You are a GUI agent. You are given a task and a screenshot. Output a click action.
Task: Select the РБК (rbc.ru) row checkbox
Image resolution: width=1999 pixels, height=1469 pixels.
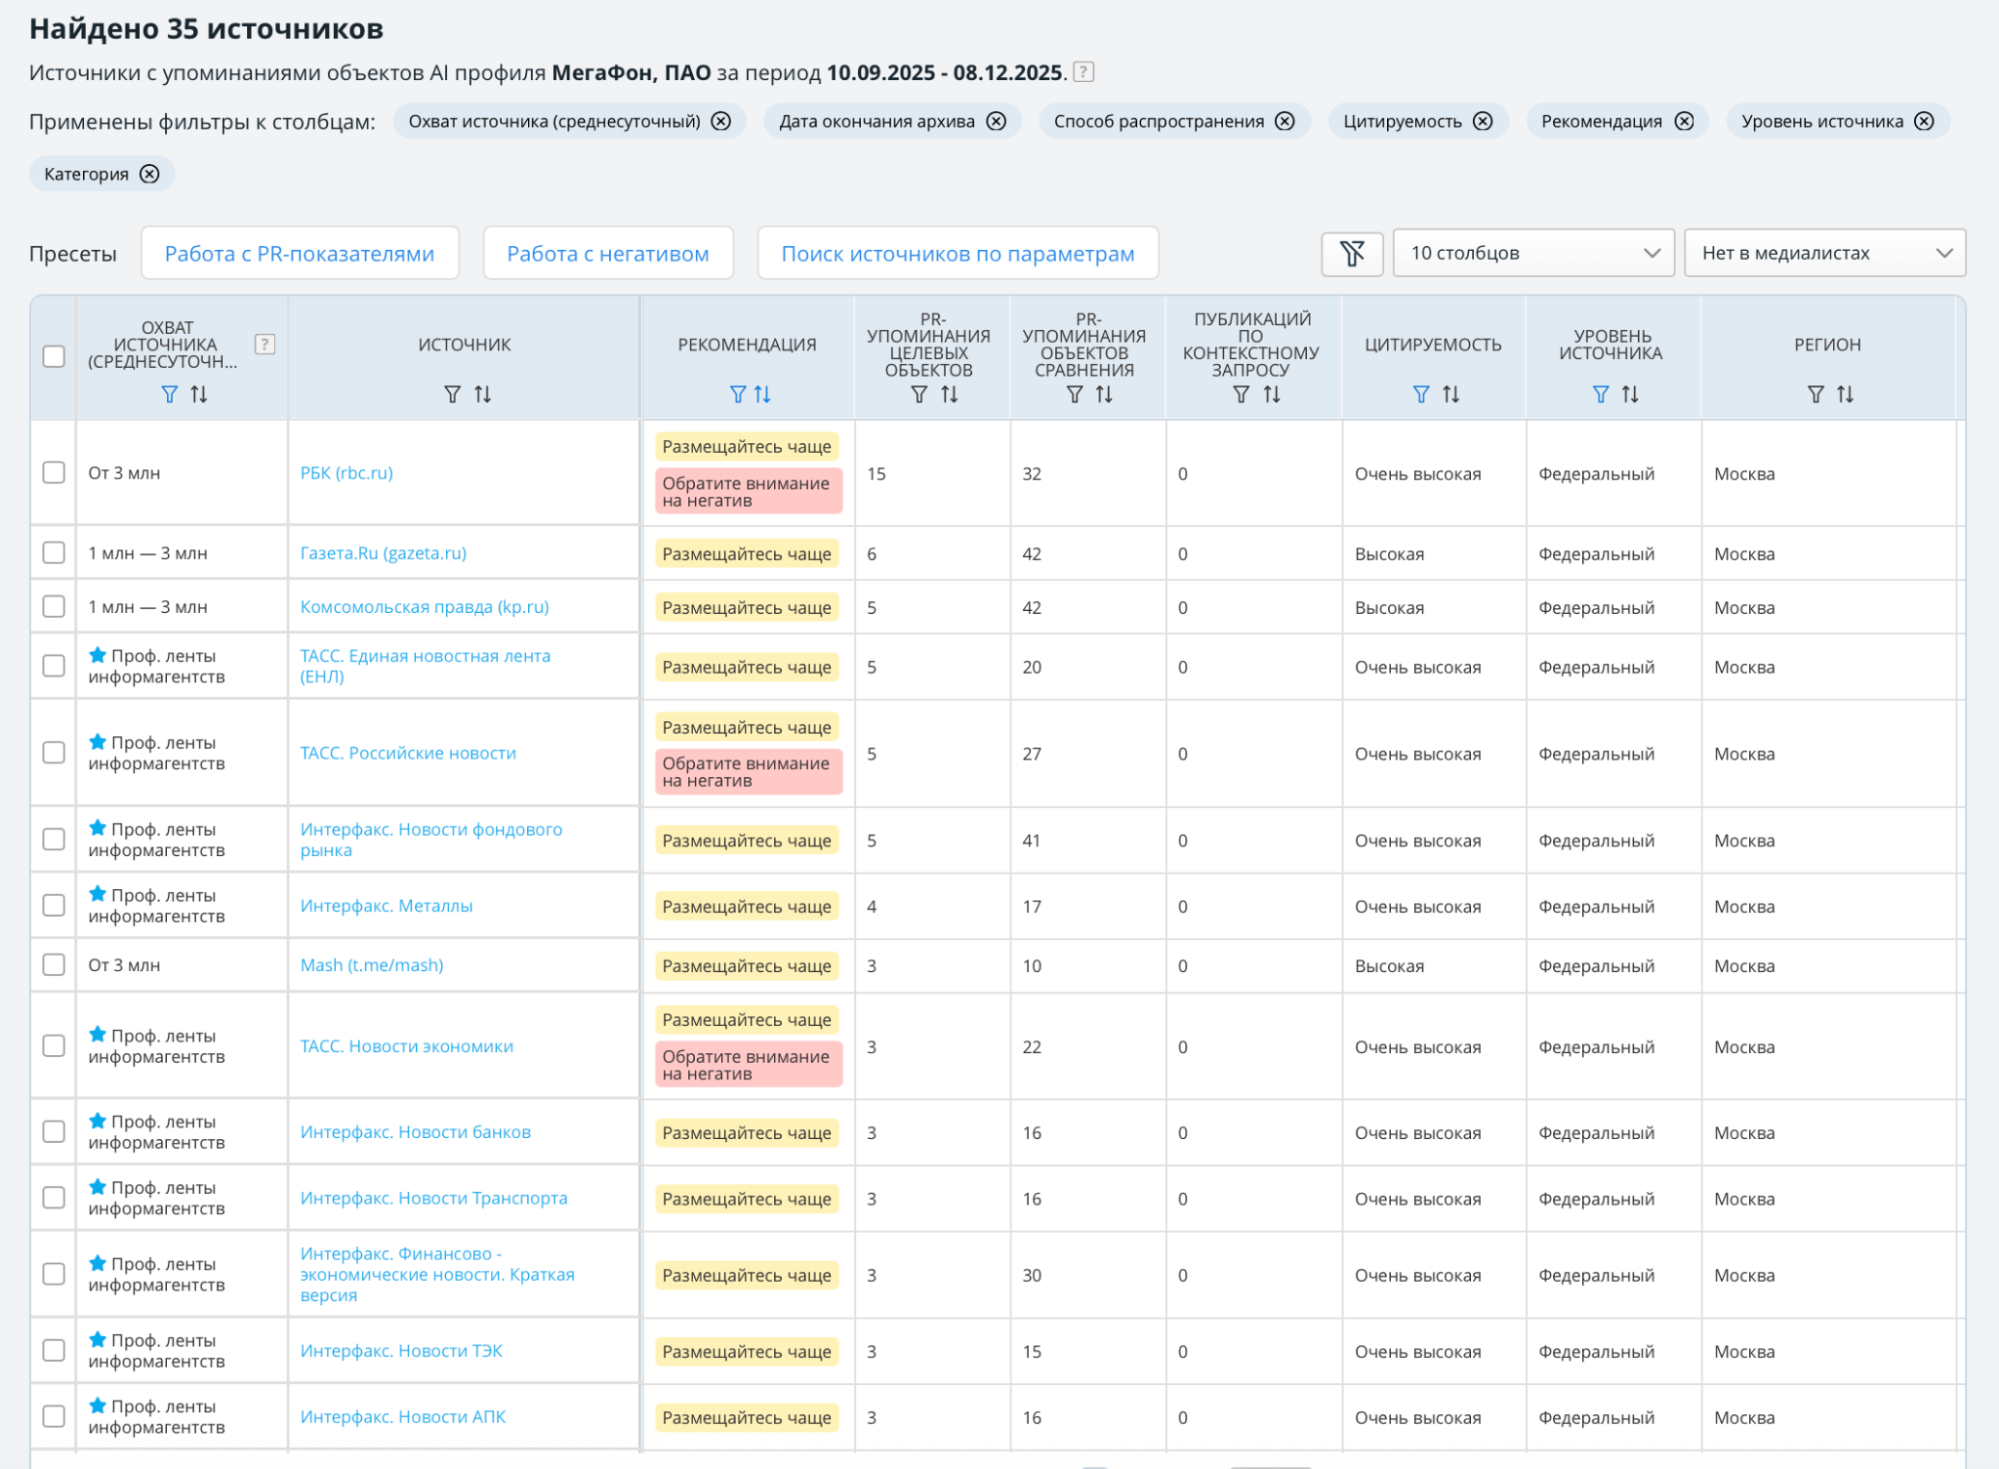[x=54, y=472]
